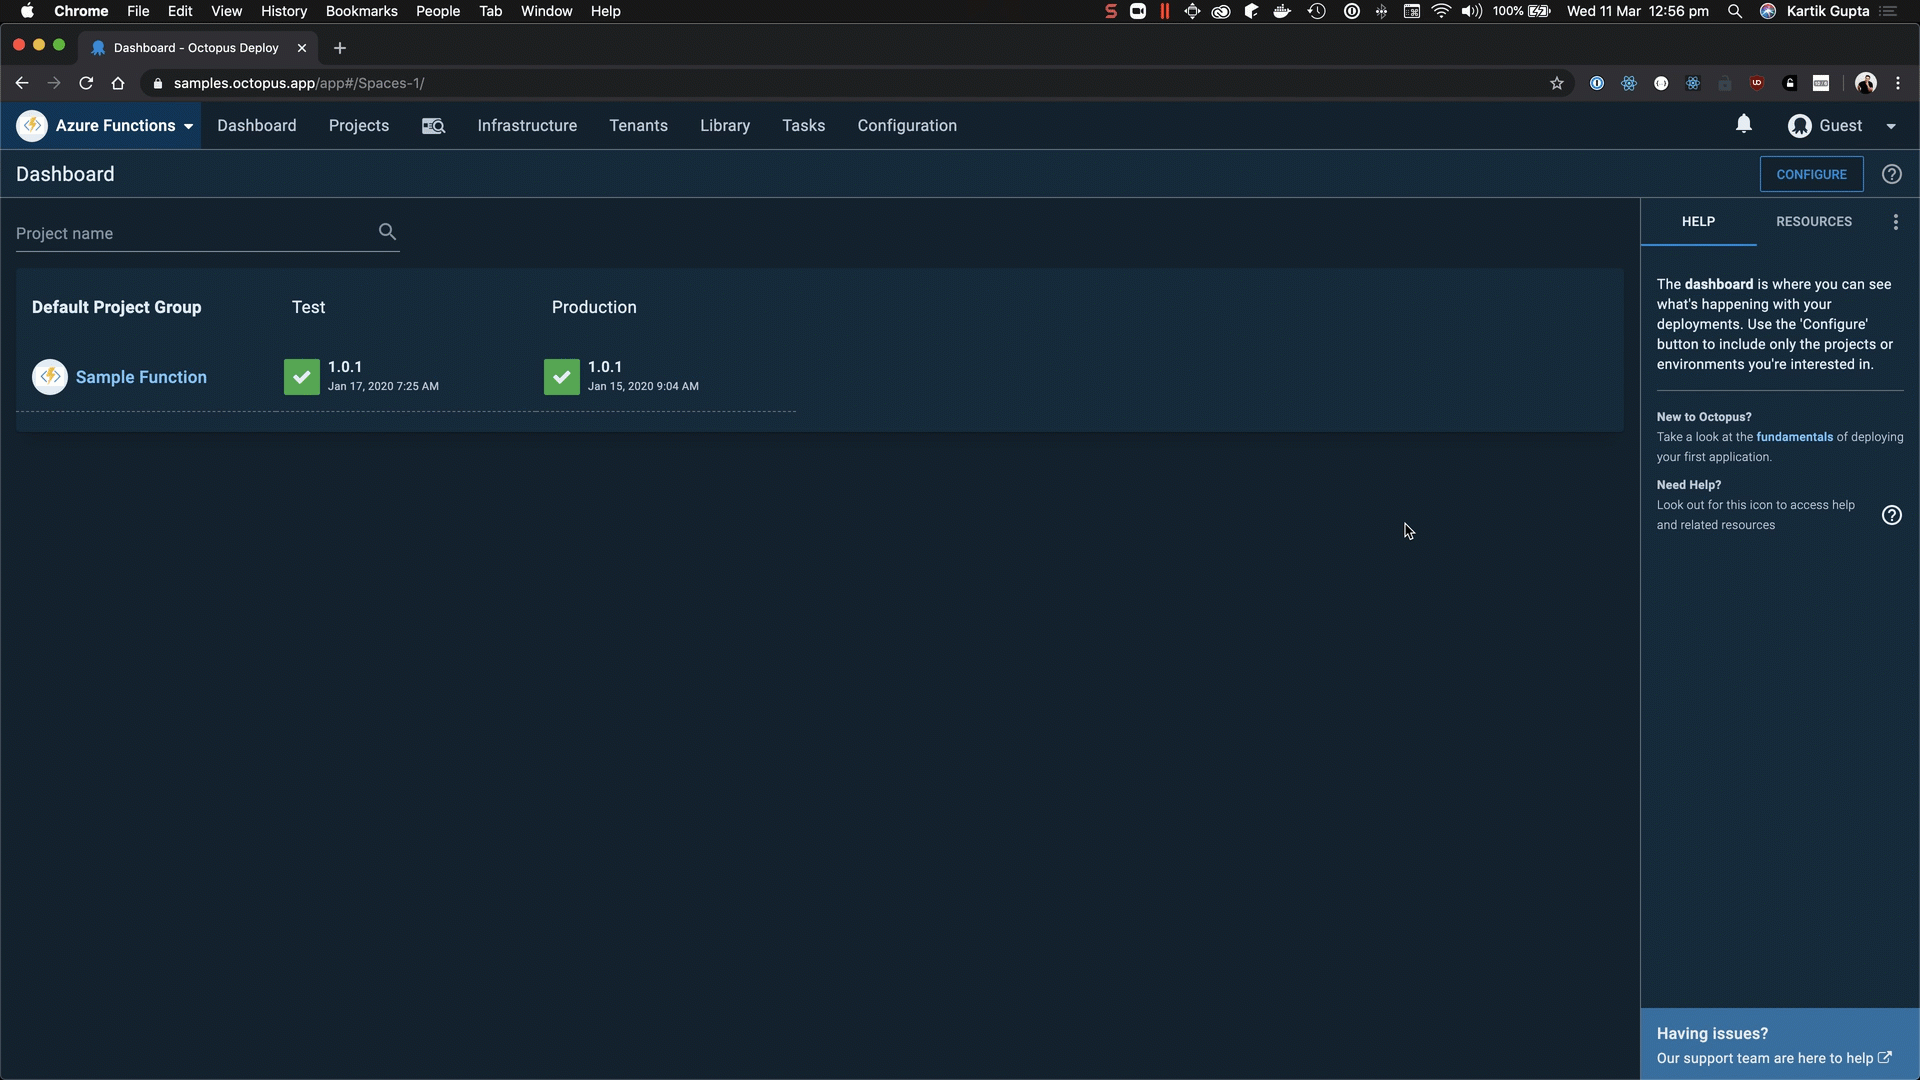Click the Time Machine menu bar icon

coord(1317,12)
